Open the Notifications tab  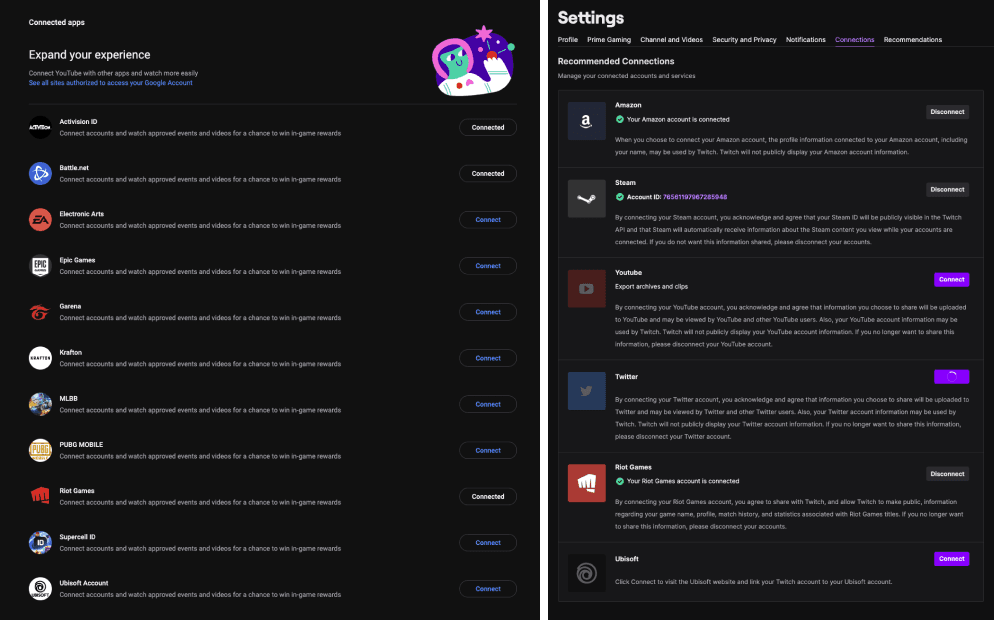tap(806, 39)
